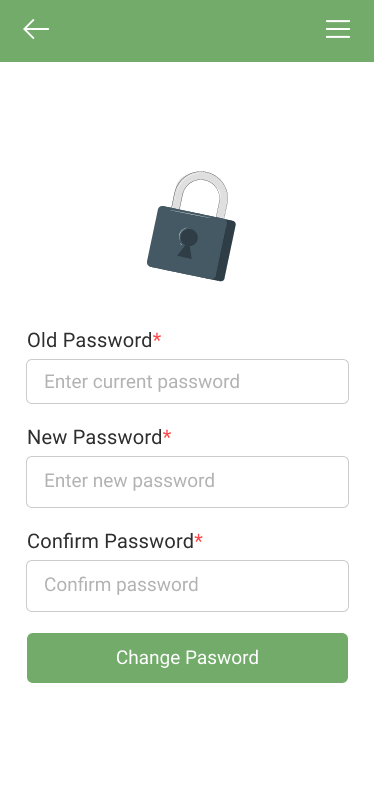Image resolution: width=374 pixels, height=812 pixels.
Task: Go back using the left arrow icon
Action: (x=36, y=29)
